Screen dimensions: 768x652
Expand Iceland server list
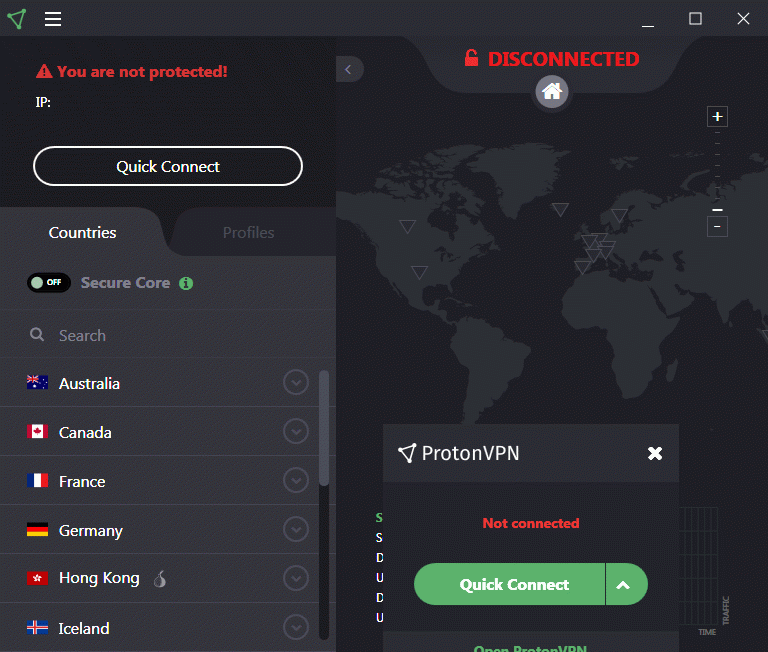coord(296,628)
